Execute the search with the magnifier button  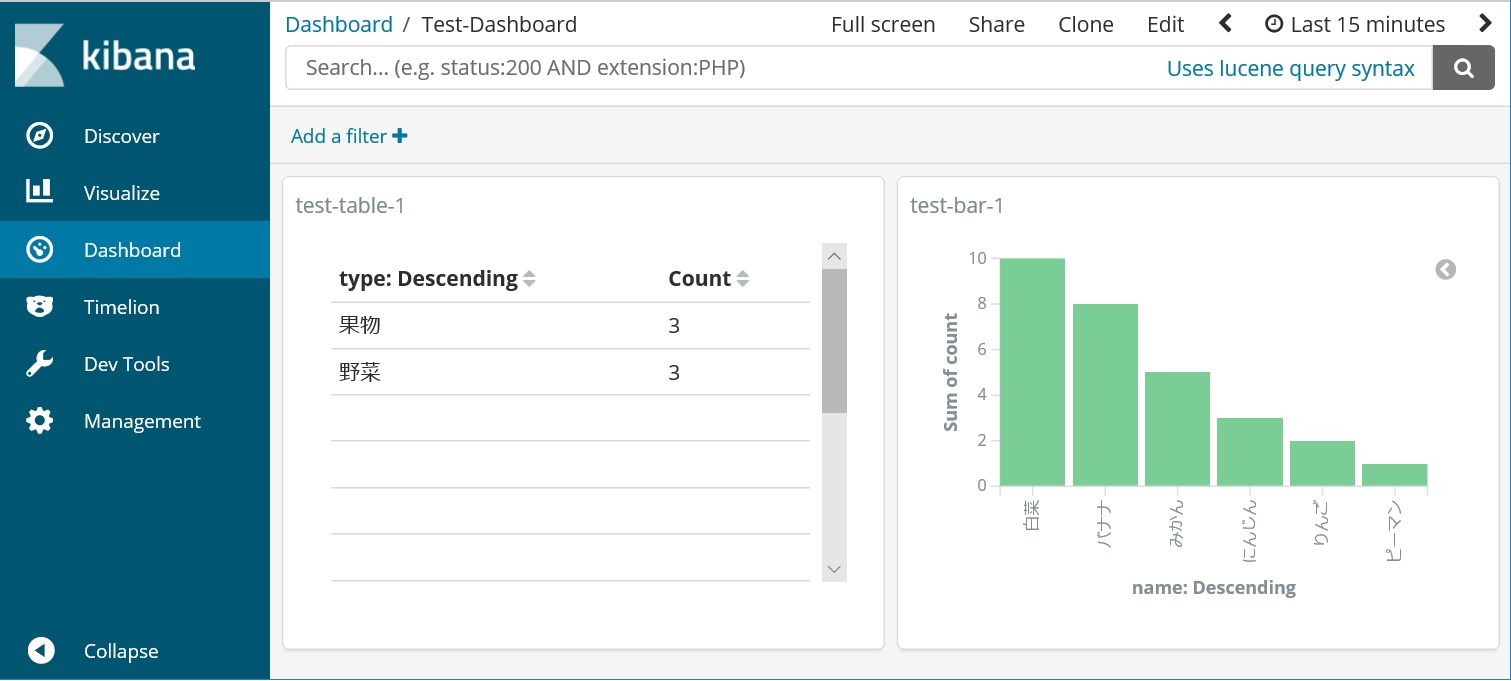[1463, 67]
